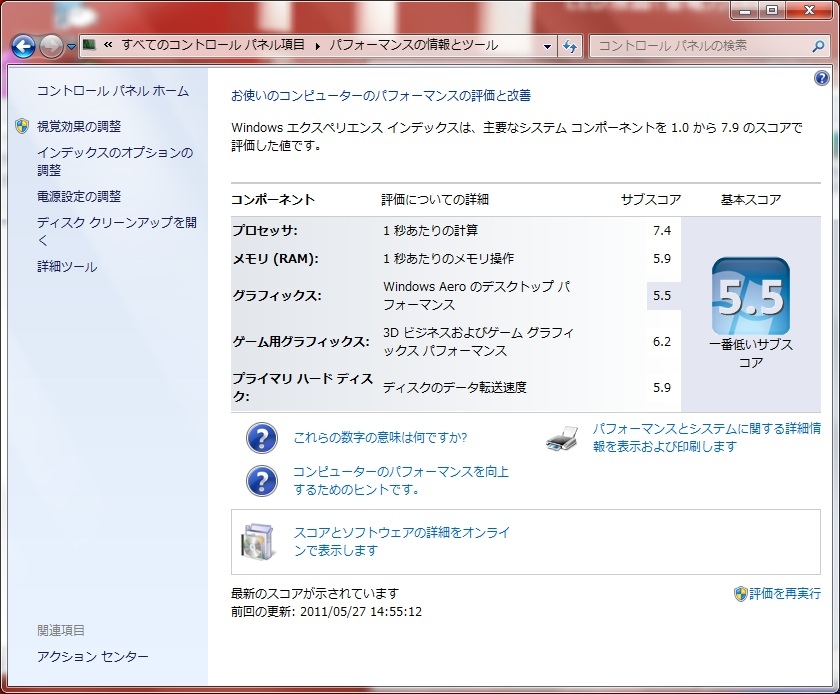This screenshot has height=694, width=840.
Task: Open the address bar history dropdown arrow
Action: point(547,46)
